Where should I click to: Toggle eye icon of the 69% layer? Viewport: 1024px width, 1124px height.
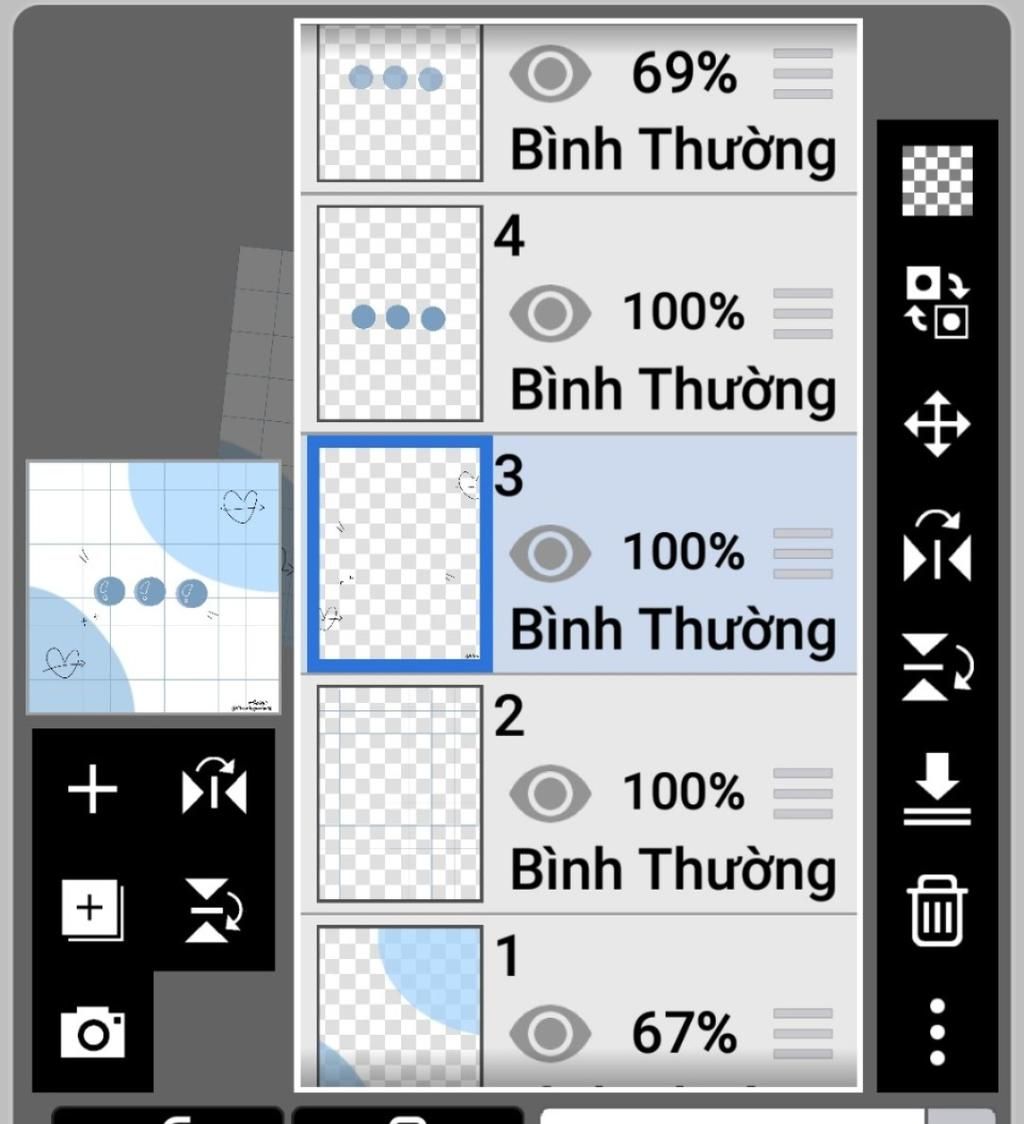coord(550,73)
